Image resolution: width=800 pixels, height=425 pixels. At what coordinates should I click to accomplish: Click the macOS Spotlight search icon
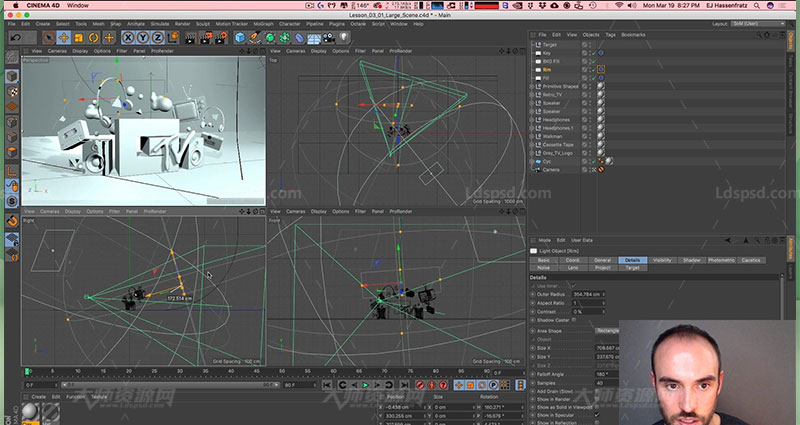click(x=757, y=6)
